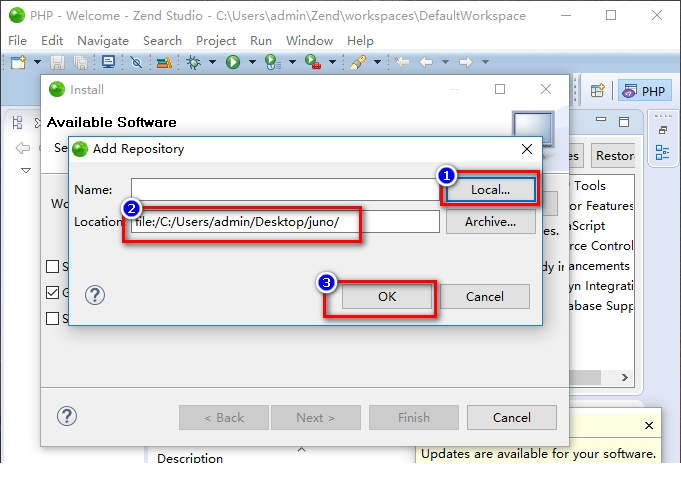
Task: Click Cancel in Add Repository dialog
Action: click(485, 297)
